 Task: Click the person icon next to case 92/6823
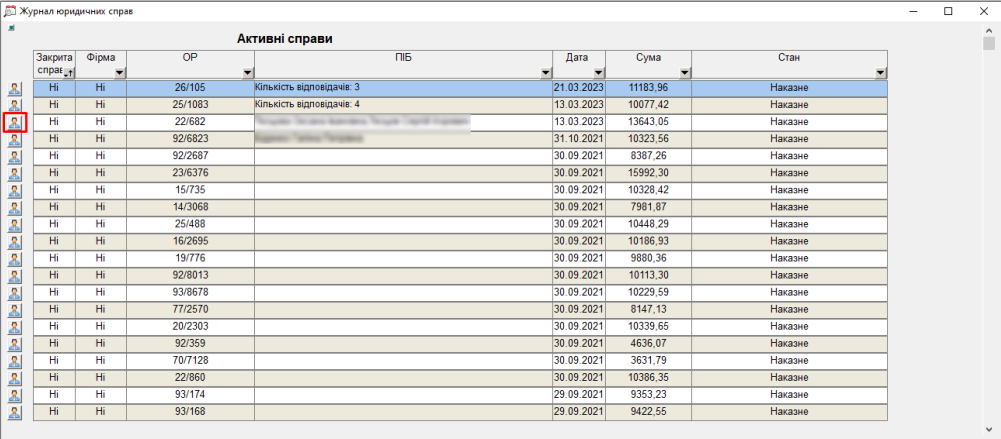(x=15, y=140)
